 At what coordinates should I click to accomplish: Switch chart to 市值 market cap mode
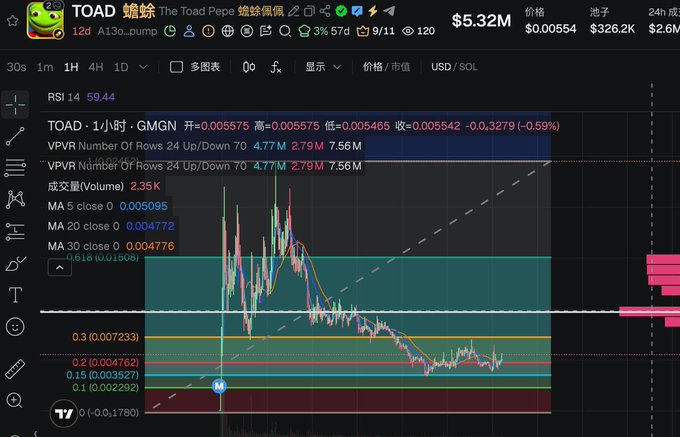click(x=400, y=67)
